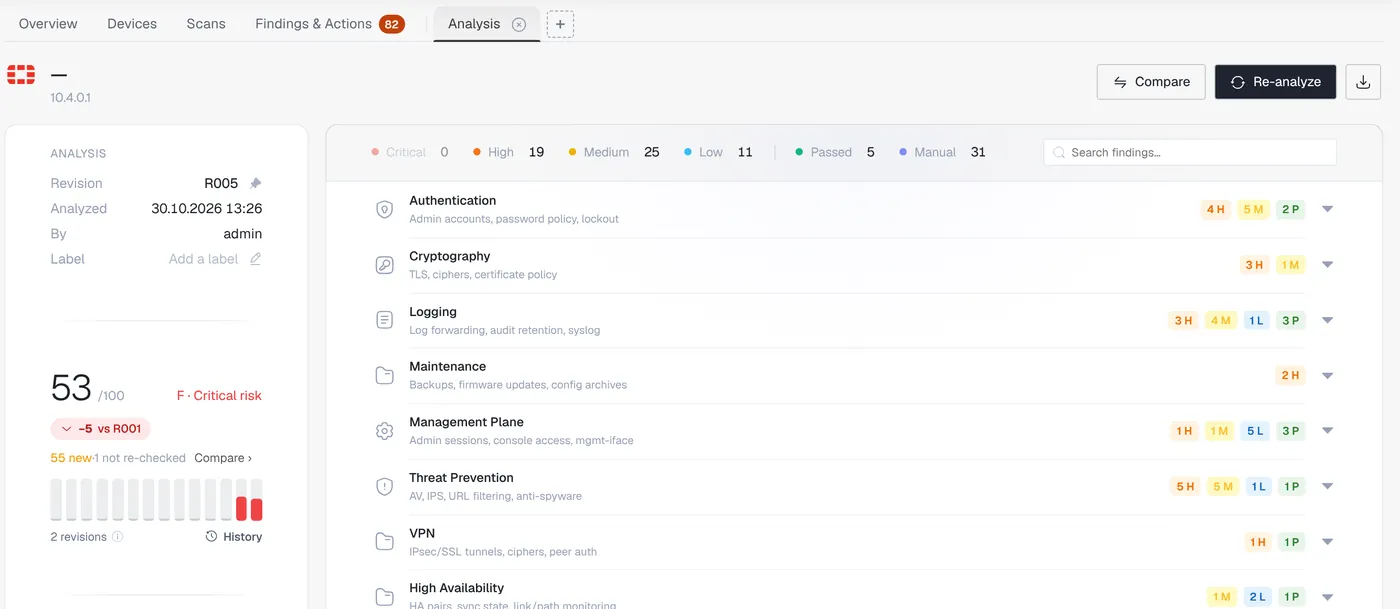Expand the Logging category chevron
The height and width of the screenshot is (609, 1400).
[x=1328, y=320]
